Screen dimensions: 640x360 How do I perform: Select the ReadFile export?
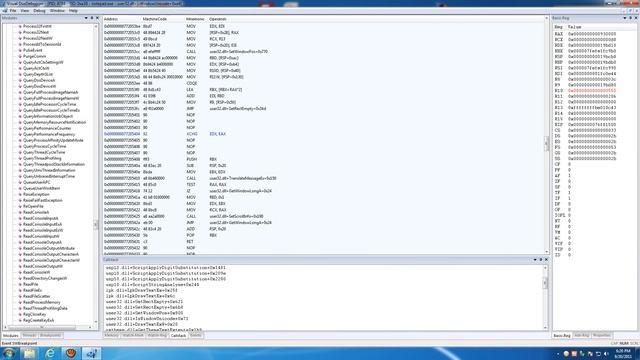[31, 284]
